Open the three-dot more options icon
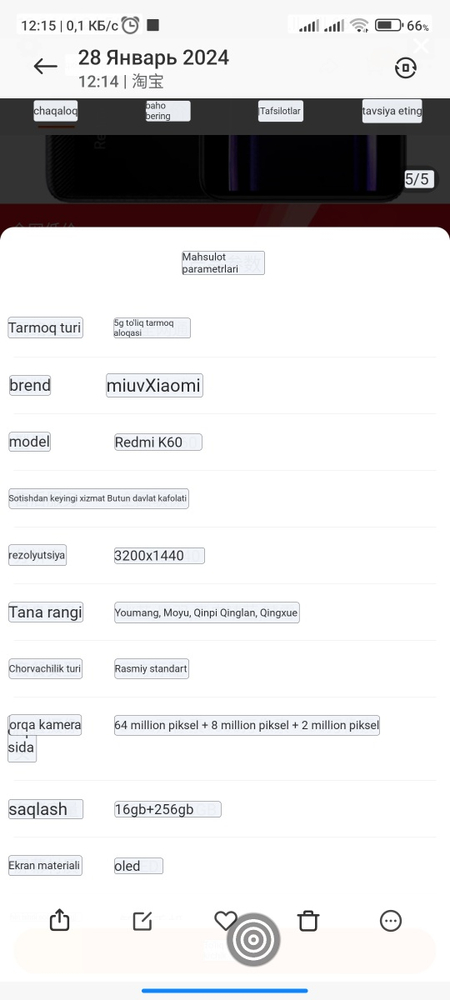Image resolution: width=450 pixels, height=1000 pixels. (391, 920)
